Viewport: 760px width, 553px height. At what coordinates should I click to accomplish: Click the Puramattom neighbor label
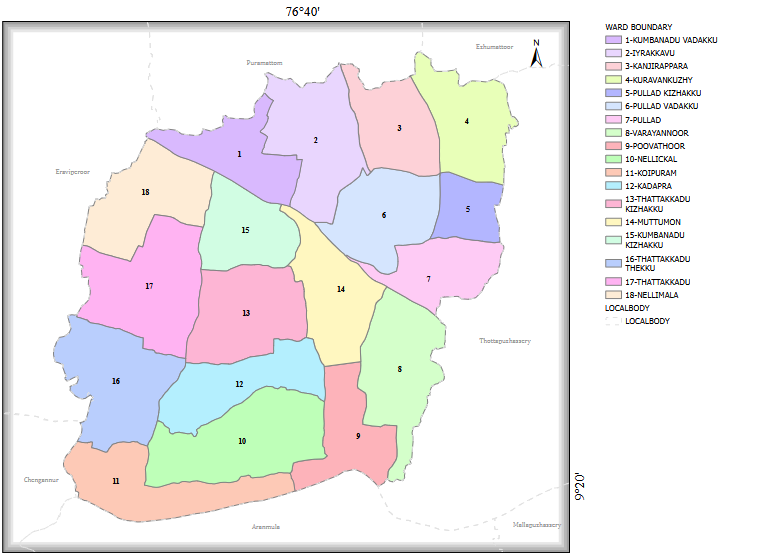(x=264, y=63)
